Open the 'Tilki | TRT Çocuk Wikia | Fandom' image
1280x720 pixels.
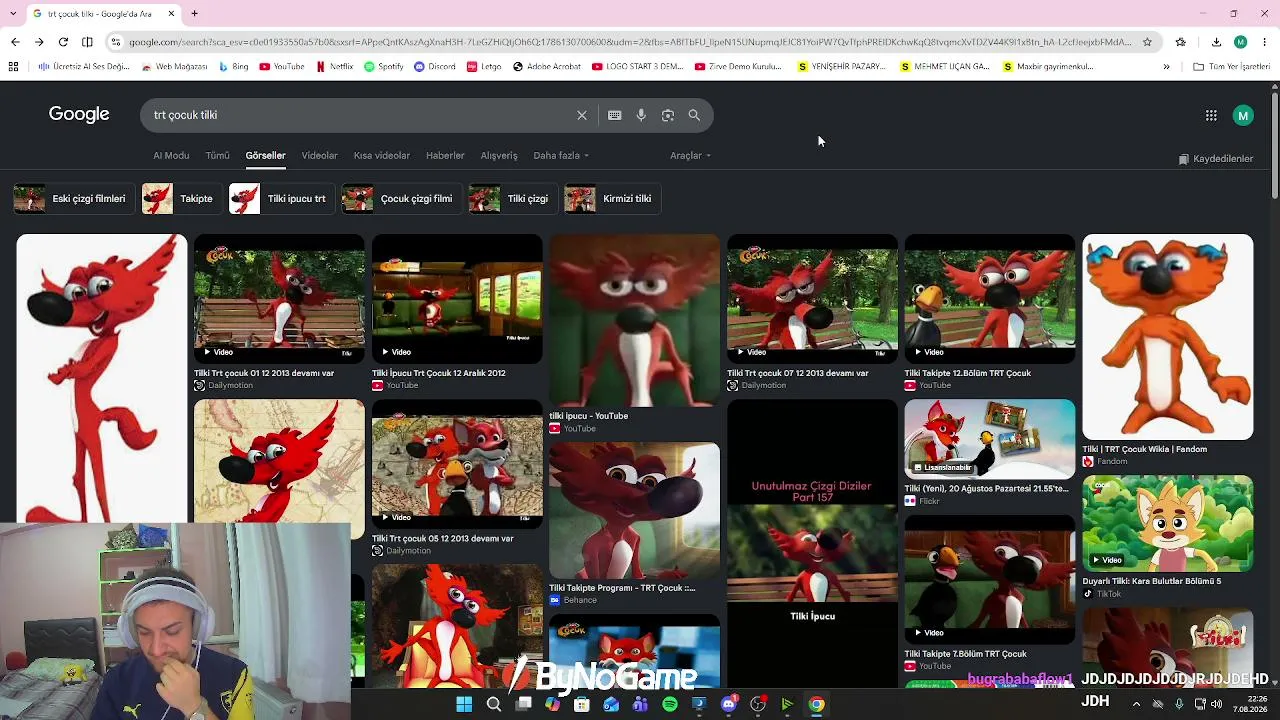[1168, 337]
